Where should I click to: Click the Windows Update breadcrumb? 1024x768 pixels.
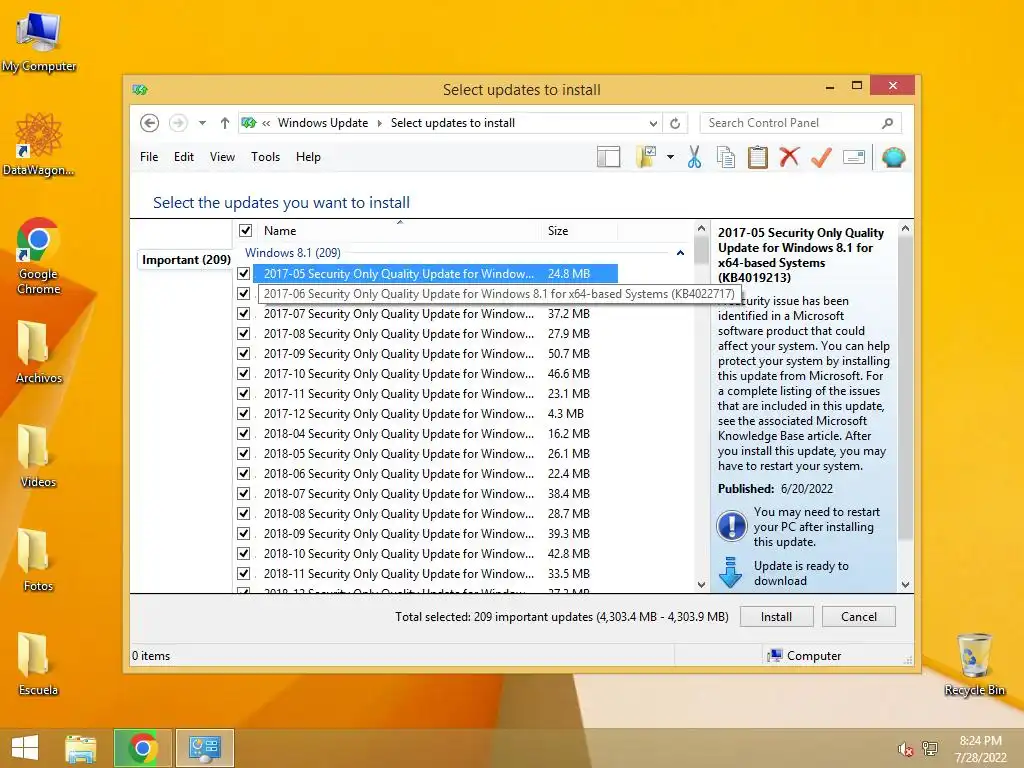(x=323, y=123)
